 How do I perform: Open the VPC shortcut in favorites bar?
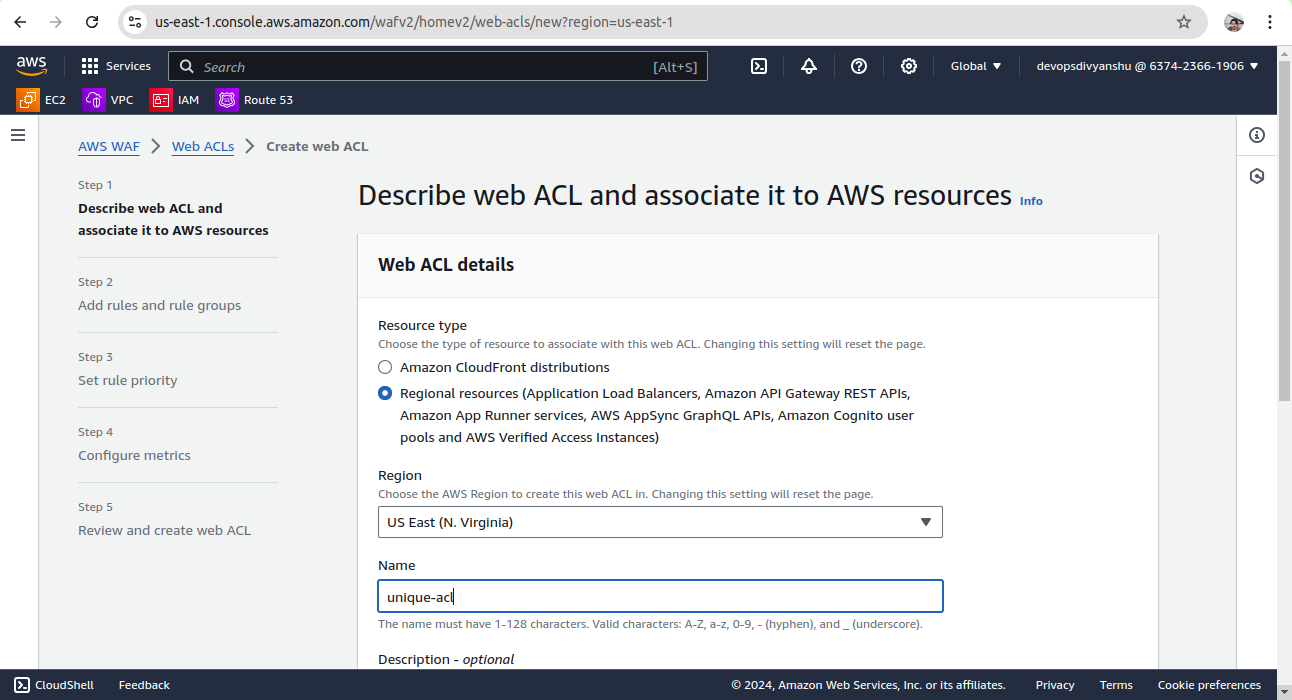point(108,100)
